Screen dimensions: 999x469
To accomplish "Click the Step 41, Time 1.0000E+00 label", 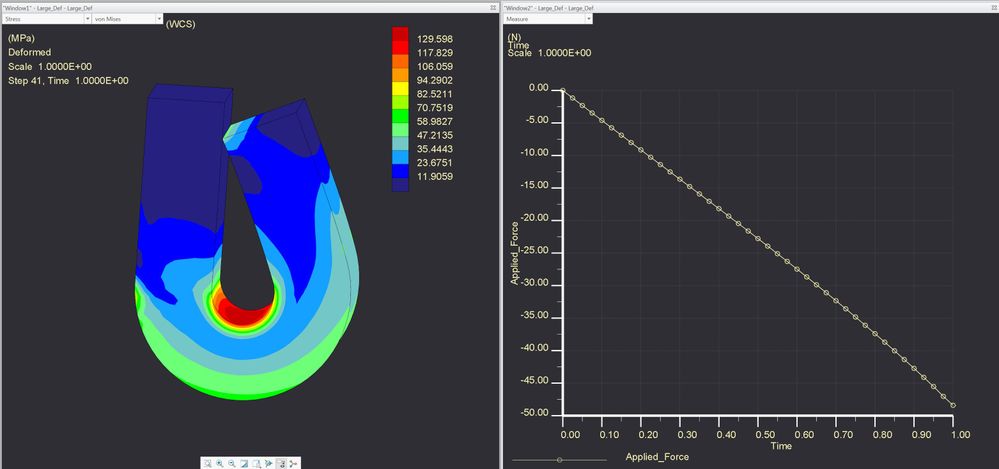I will [68, 81].
